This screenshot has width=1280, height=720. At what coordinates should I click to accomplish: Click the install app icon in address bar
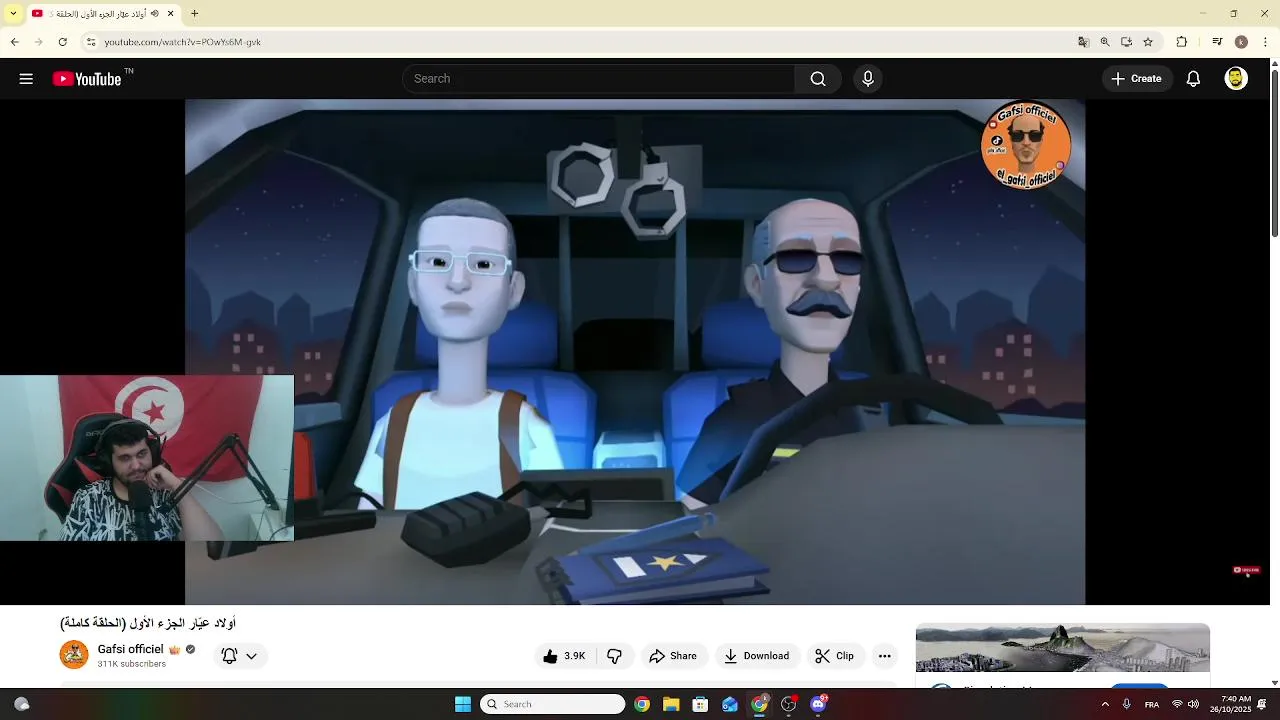pos(1126,42)
